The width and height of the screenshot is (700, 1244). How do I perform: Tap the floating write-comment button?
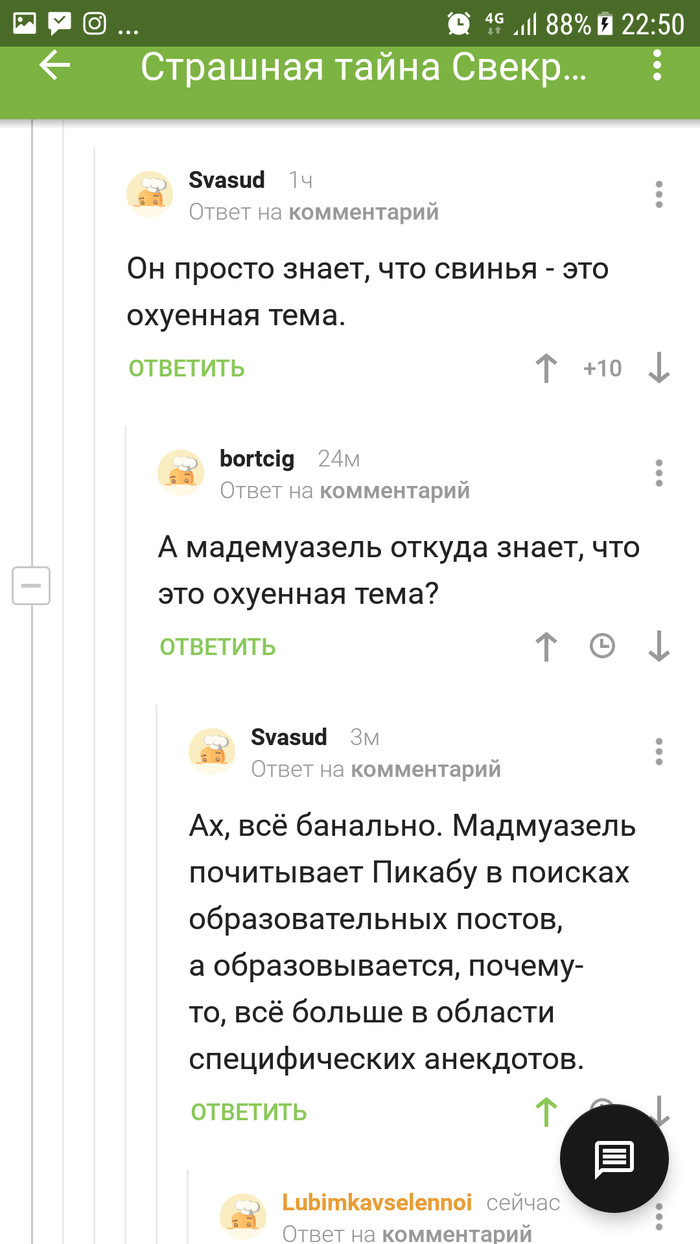(614, 1159)
